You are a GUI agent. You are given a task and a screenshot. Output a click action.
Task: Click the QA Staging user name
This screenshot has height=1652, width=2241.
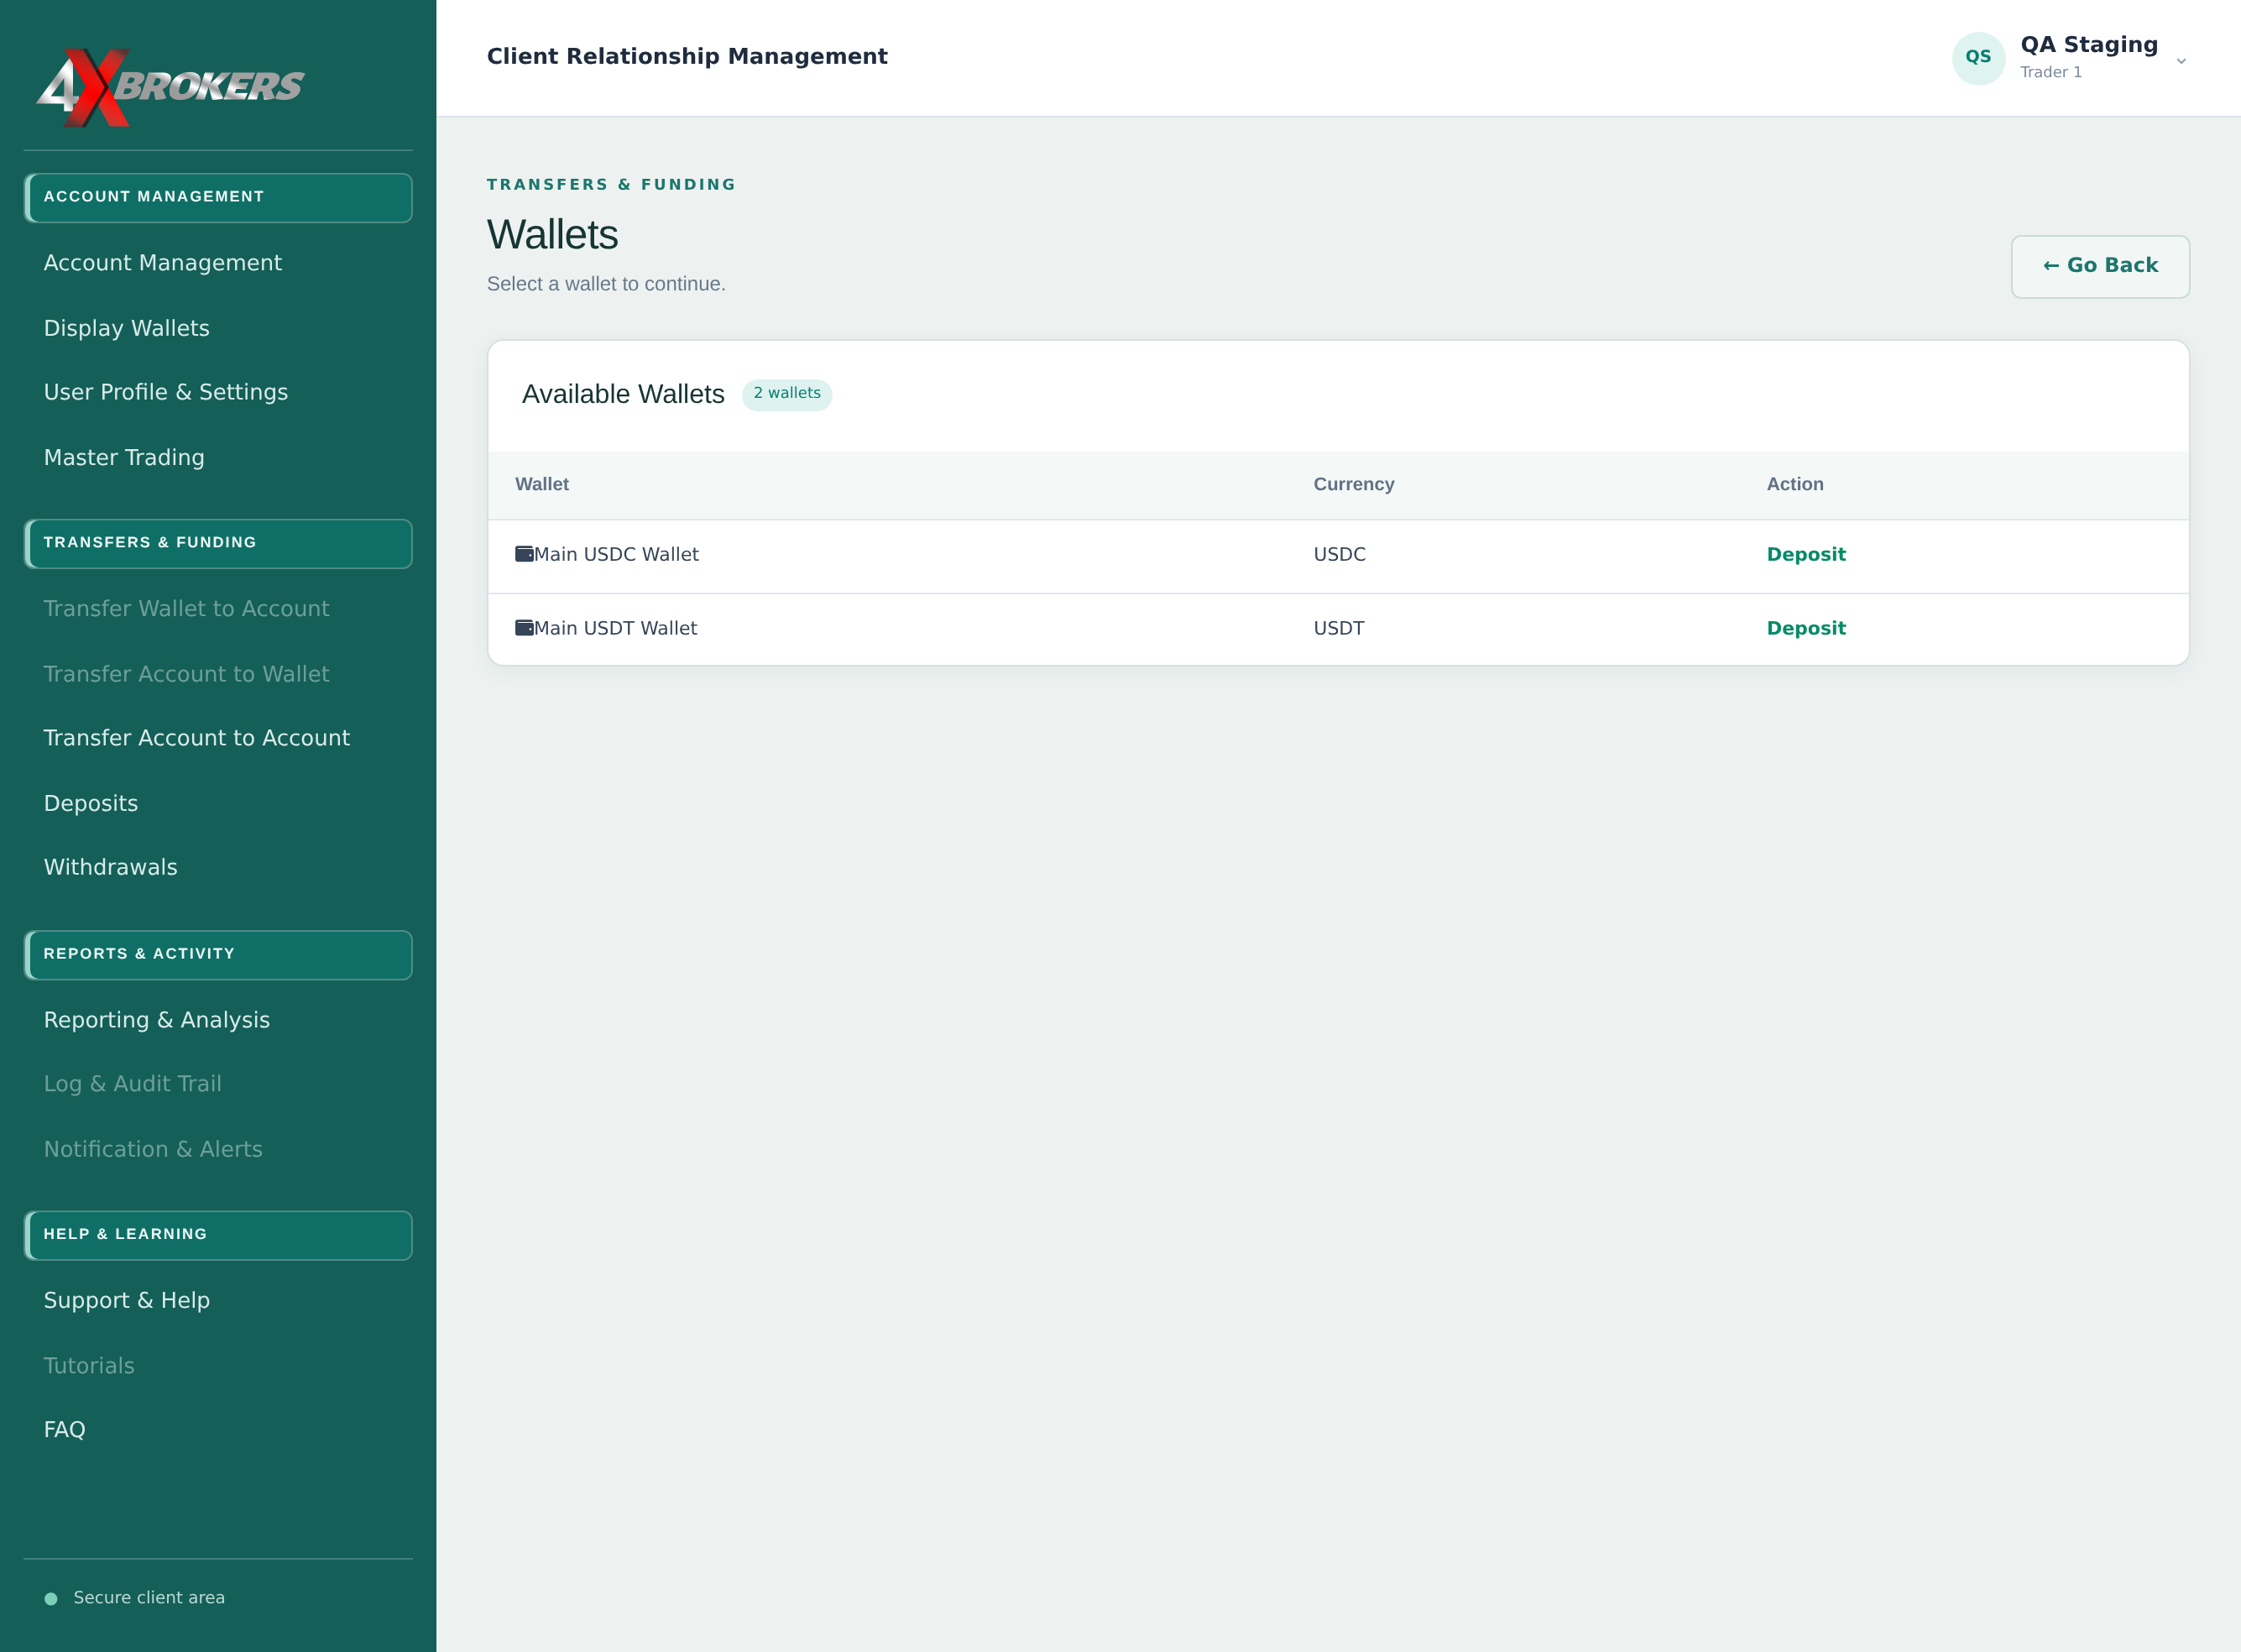pyautogui.click(x=2089, y=45)
